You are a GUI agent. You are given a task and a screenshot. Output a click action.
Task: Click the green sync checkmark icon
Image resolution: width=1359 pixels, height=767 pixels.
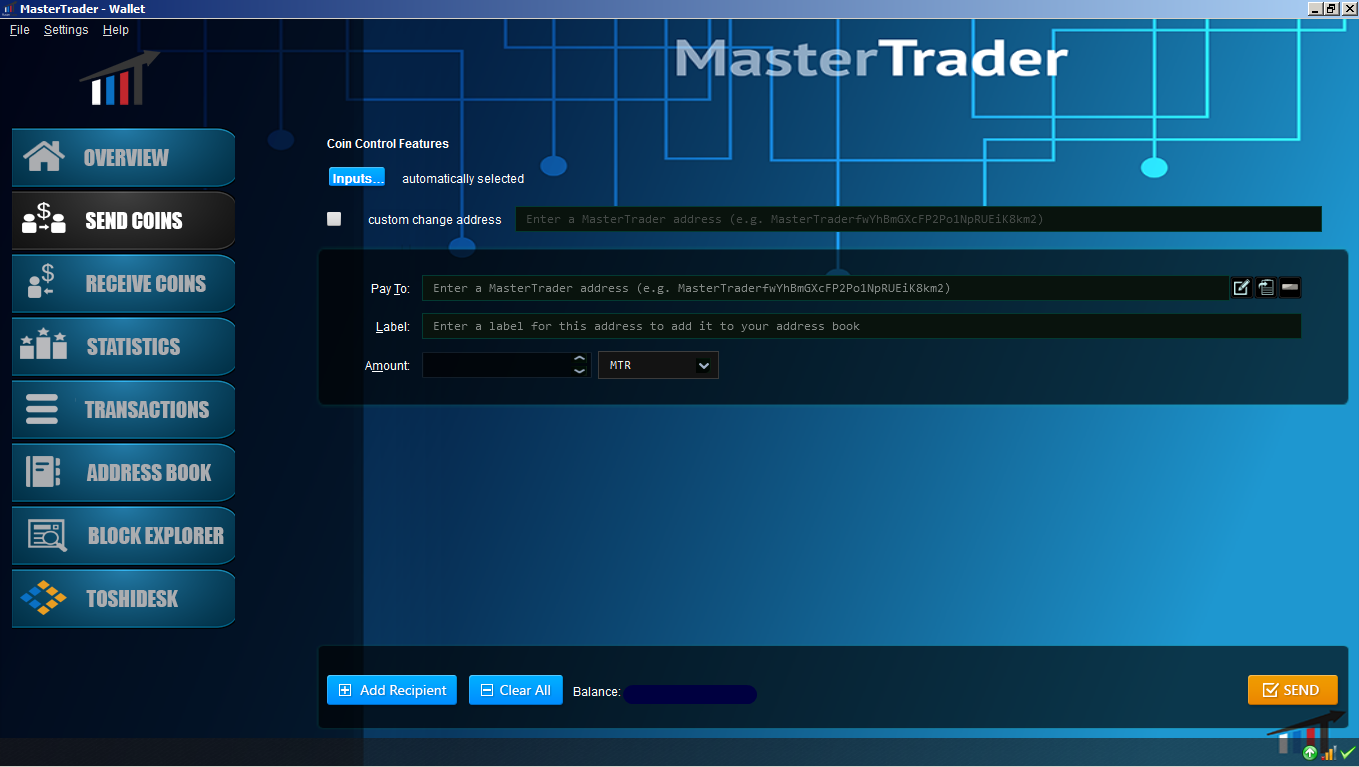[x=1348, y=752]
